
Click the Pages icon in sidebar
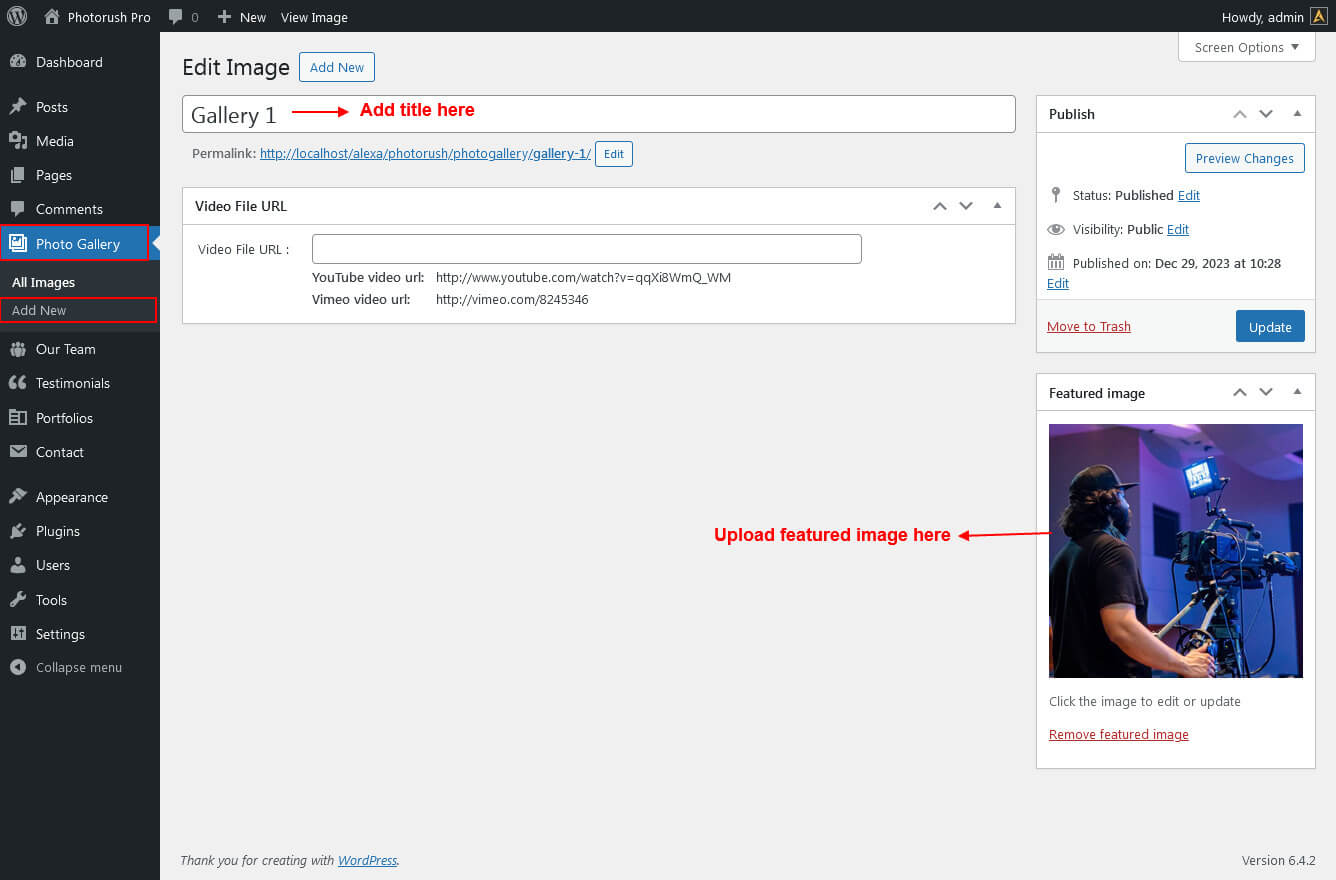click(x=18, y=175)
